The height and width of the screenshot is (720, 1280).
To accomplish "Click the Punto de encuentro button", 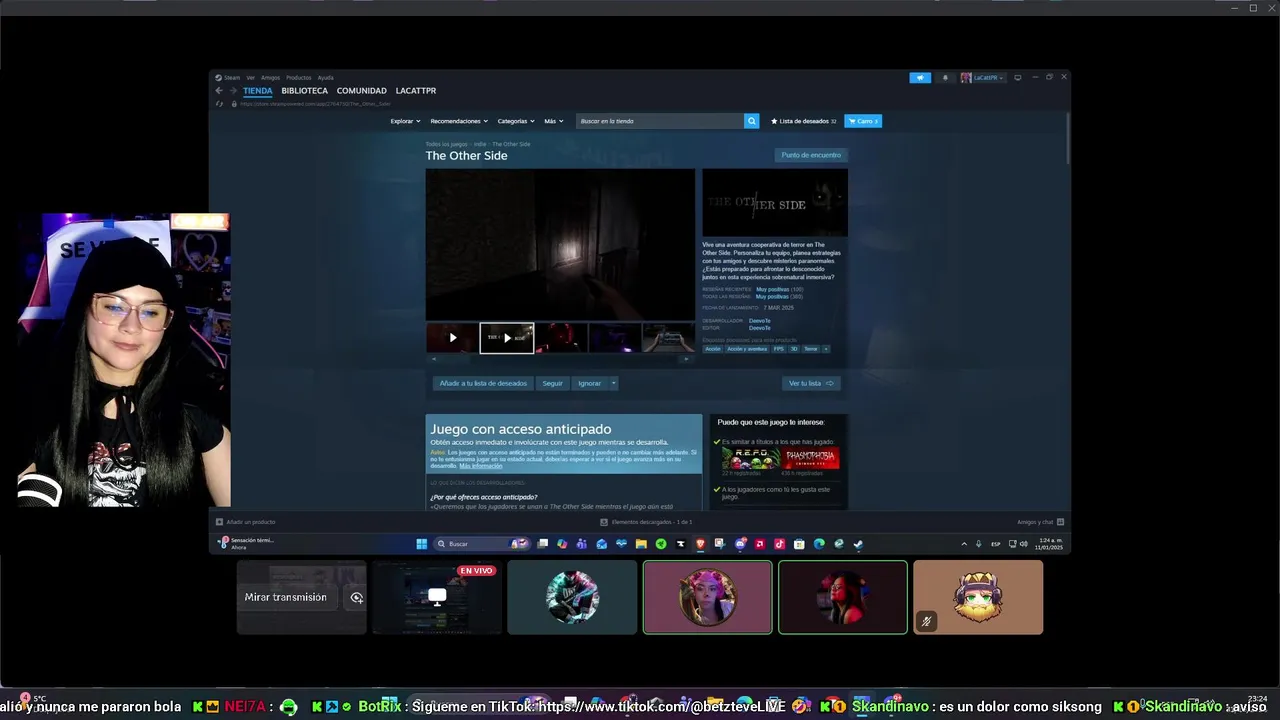I will click(x=811, y=155).
